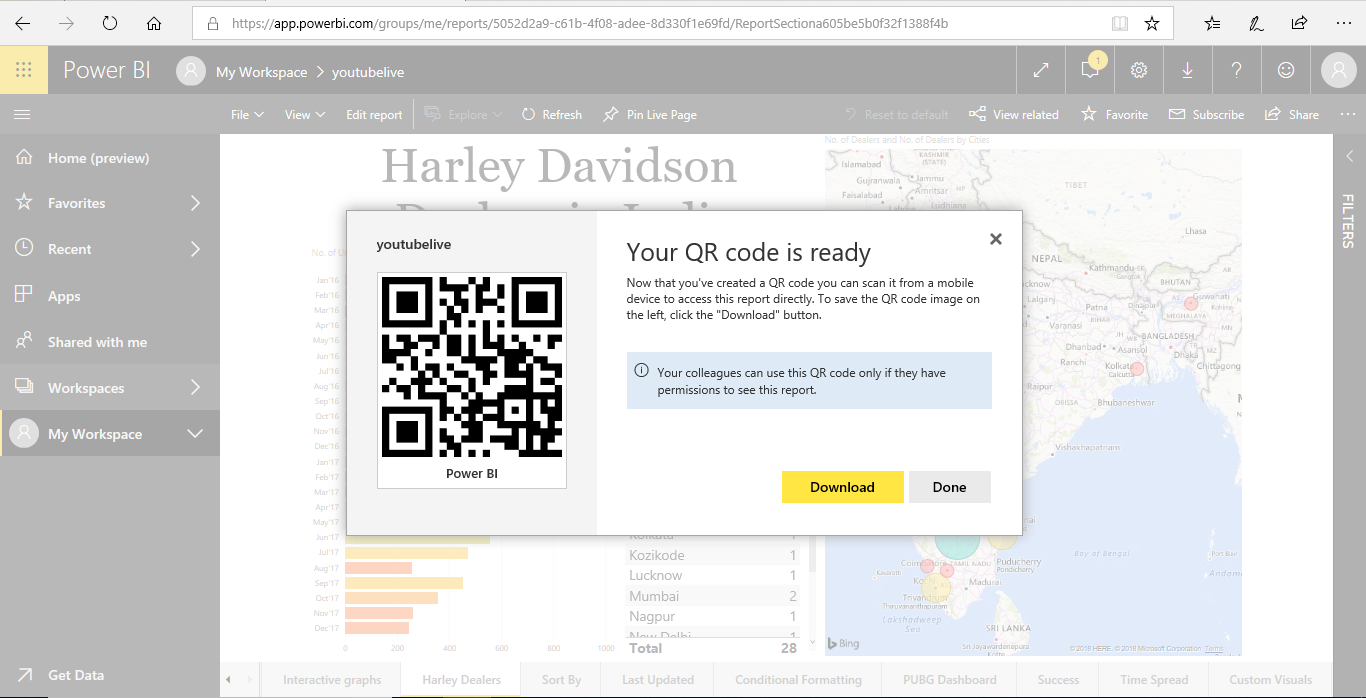
Task: Collapse the My Workspace sidebar chevron
Action: (x=195, y=434)
